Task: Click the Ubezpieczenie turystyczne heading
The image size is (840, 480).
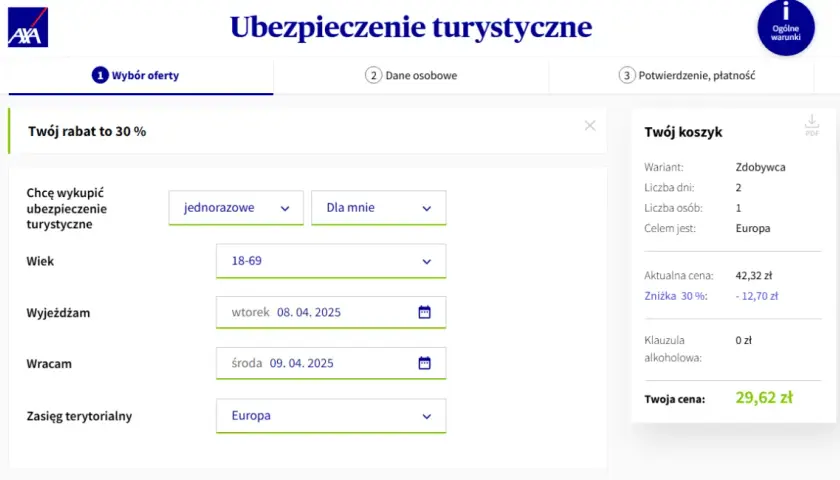Action: (411, 27)
